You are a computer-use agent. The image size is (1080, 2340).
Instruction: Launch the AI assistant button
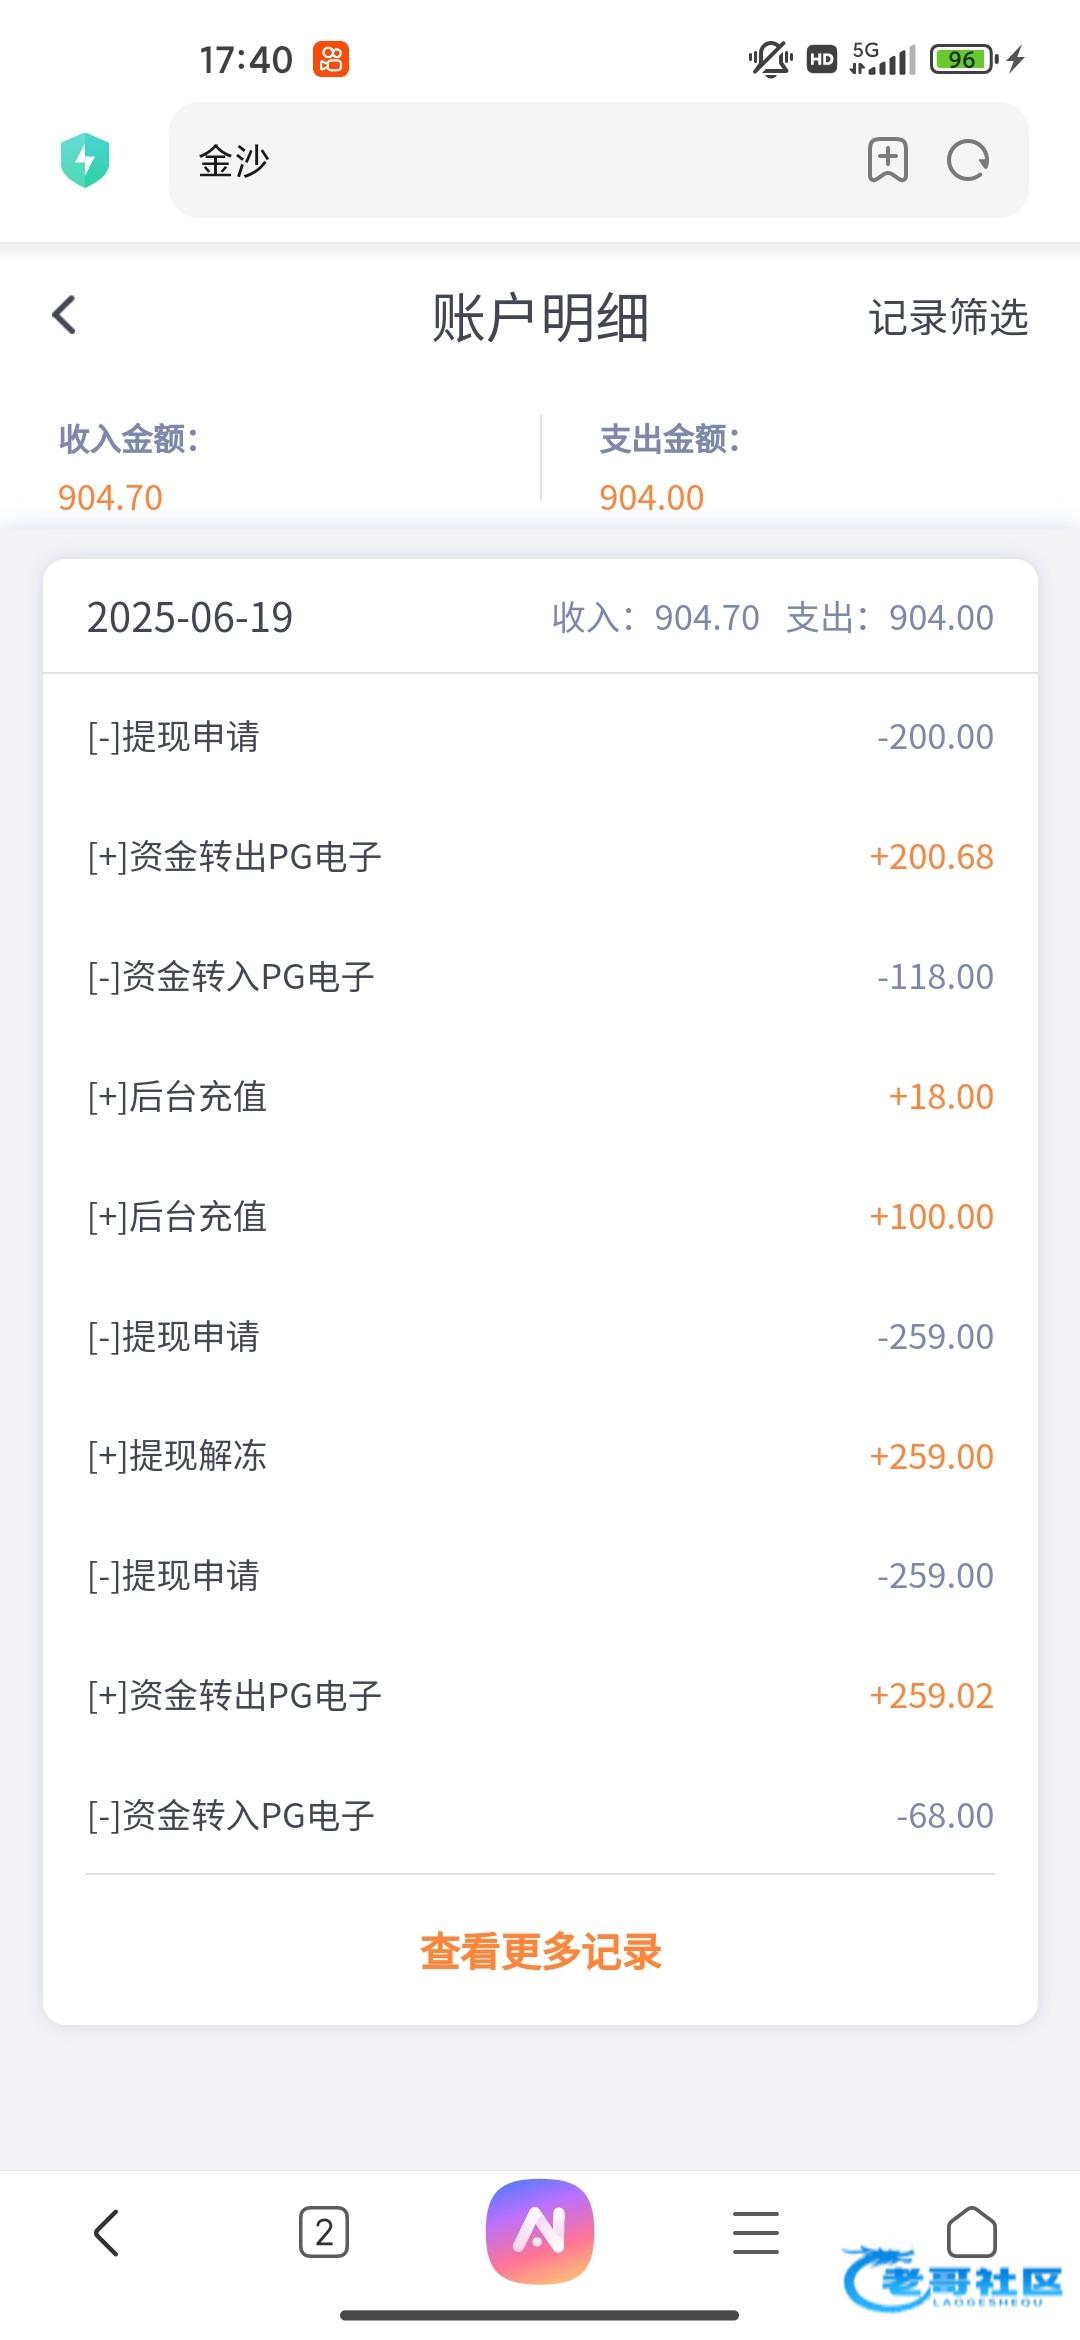[x=540, y=2230]
